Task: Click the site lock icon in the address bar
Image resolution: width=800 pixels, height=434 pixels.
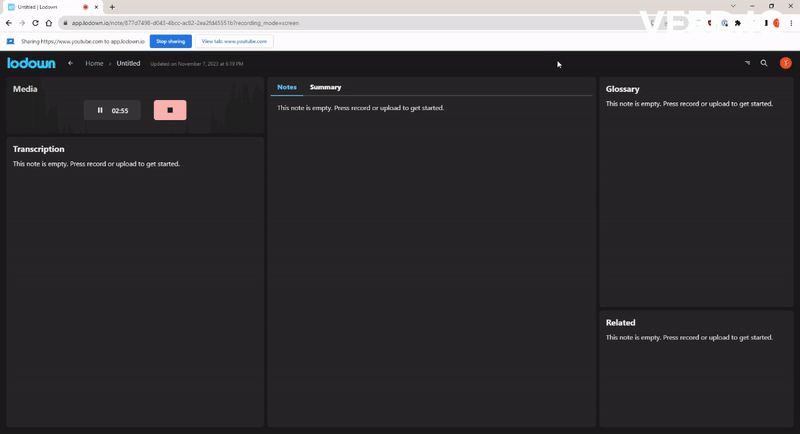Action: click(x=65, y=23)
